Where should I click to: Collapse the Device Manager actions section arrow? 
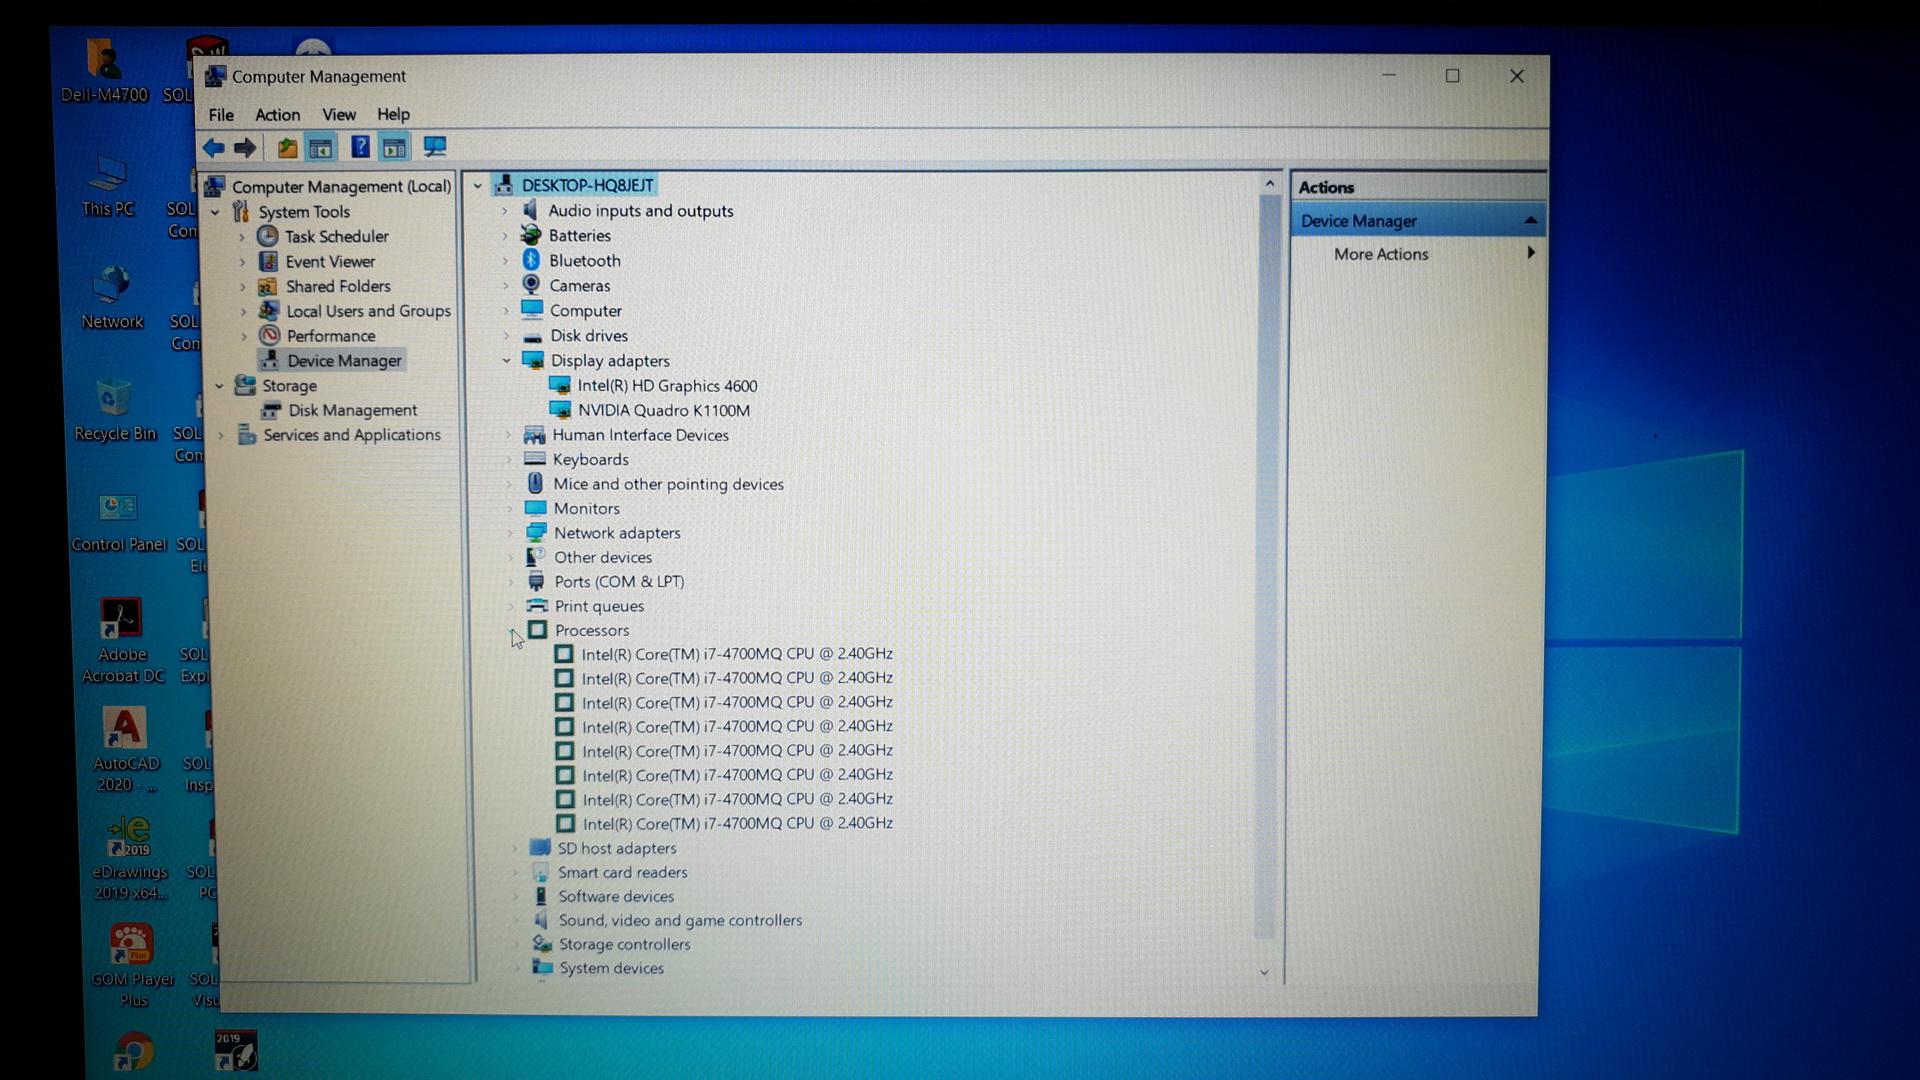1530,220
